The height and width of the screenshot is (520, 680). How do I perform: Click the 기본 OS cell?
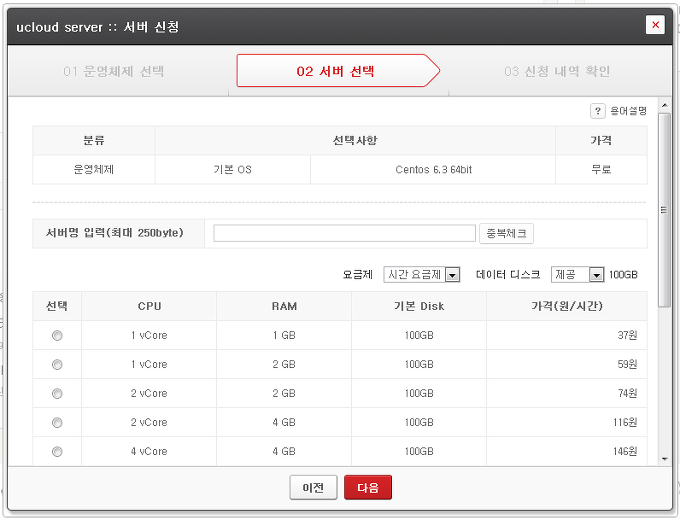(232, 170)
